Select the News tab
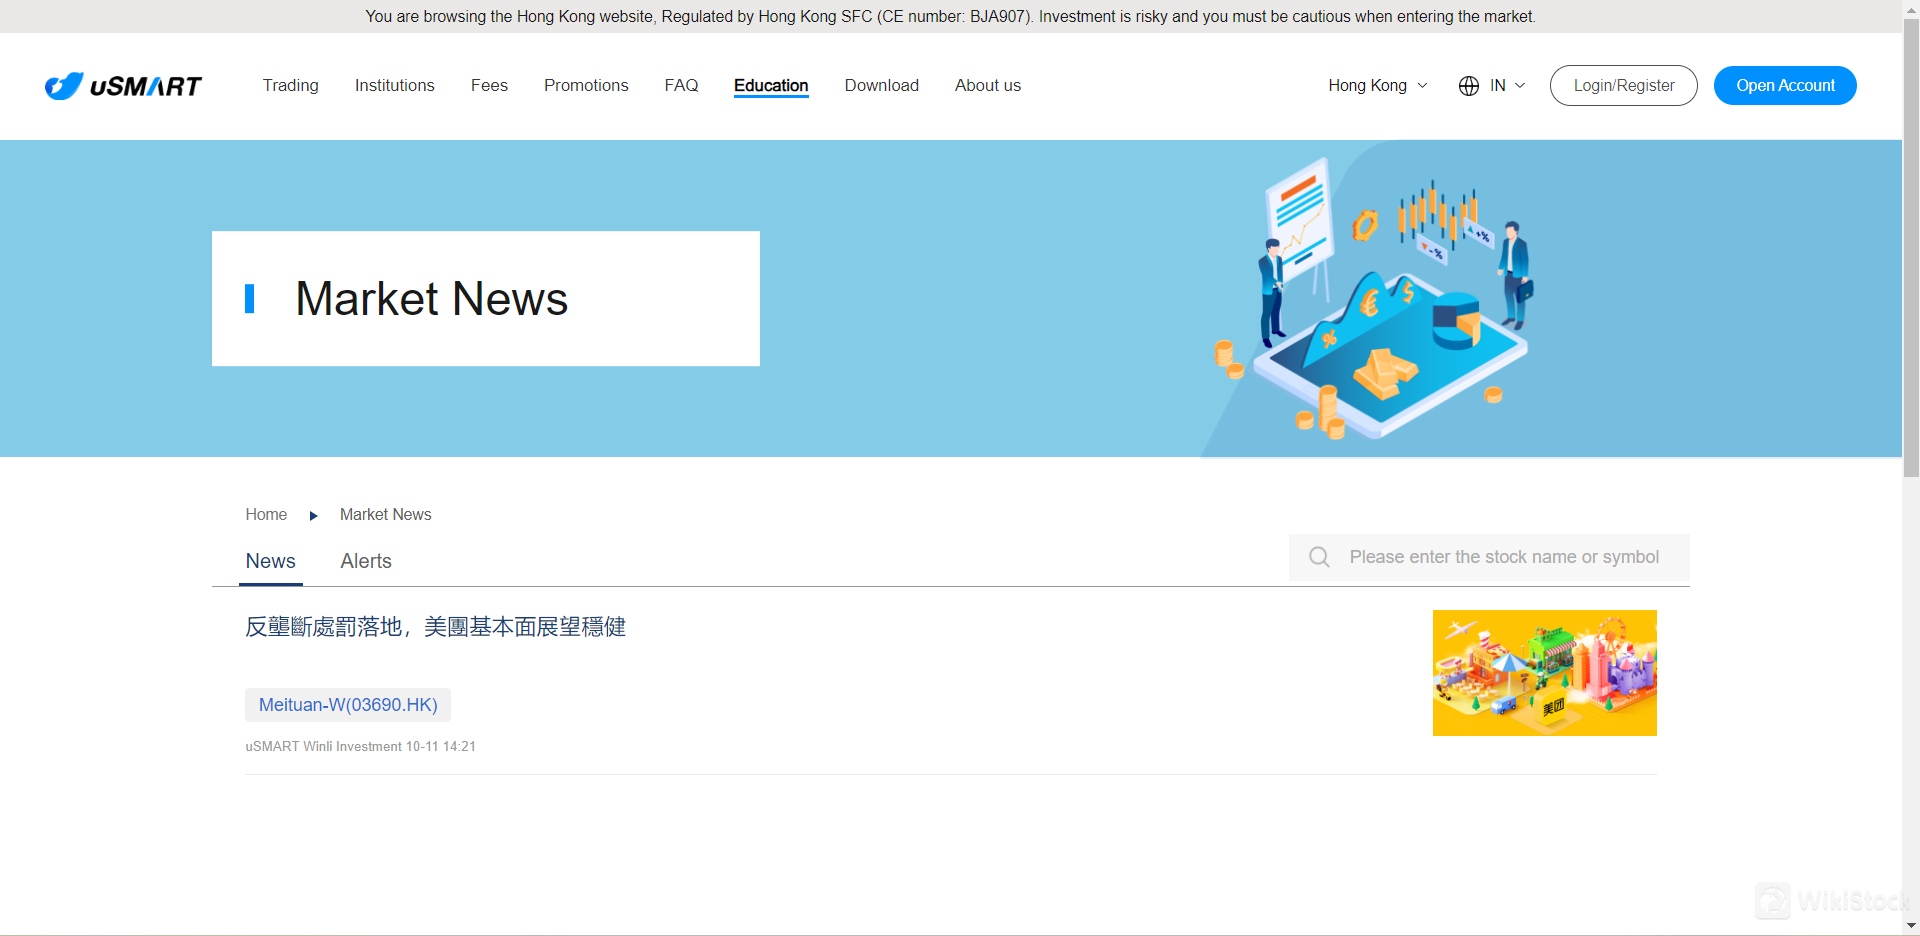This screenshot has width=1920, height=936. point(271,562)
